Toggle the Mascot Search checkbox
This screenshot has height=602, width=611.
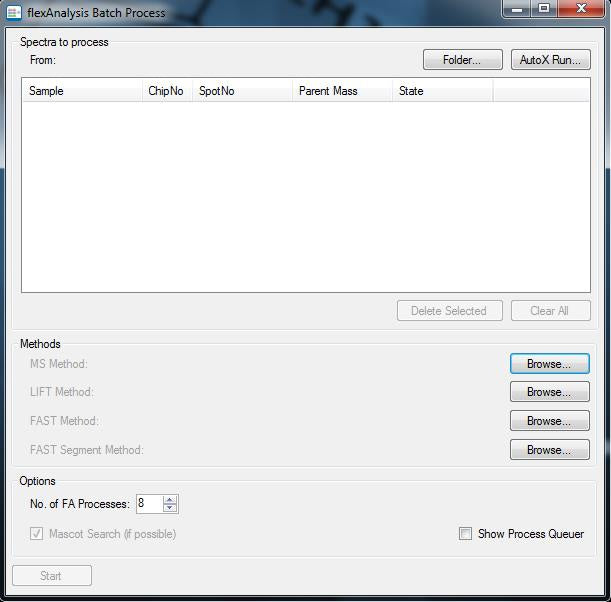tap(36, 533)
